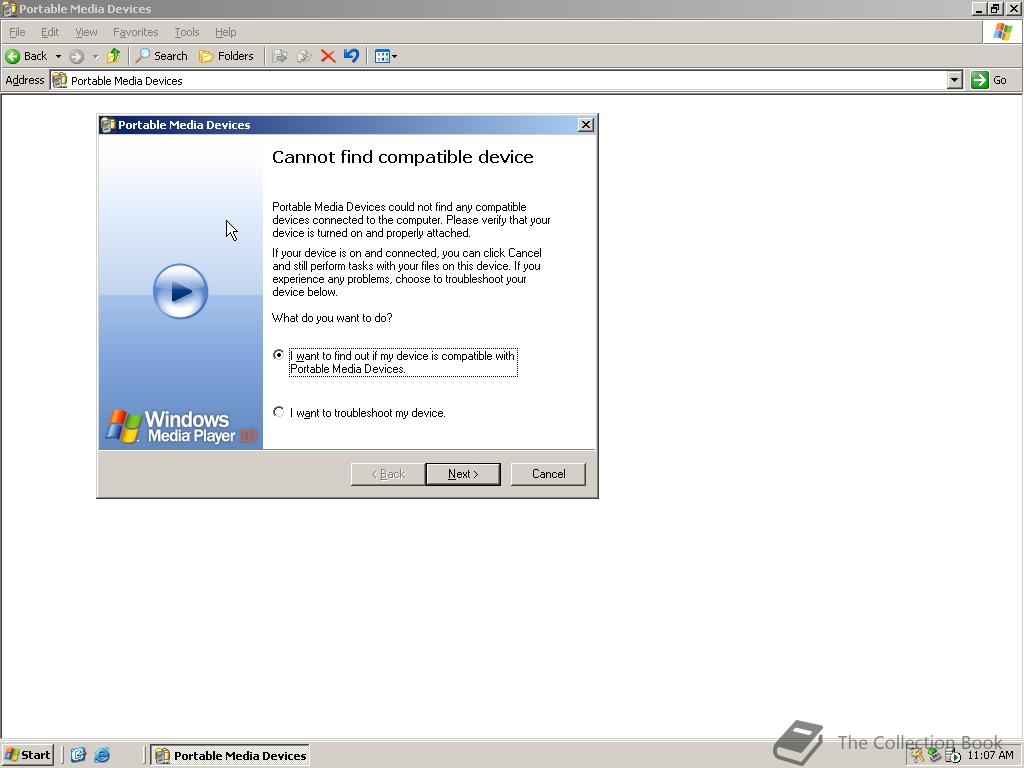Viewport: 1024px width, 768px height.
Task: Launch Internet Explorer from quick launch
Action: (x=102, y=755)
